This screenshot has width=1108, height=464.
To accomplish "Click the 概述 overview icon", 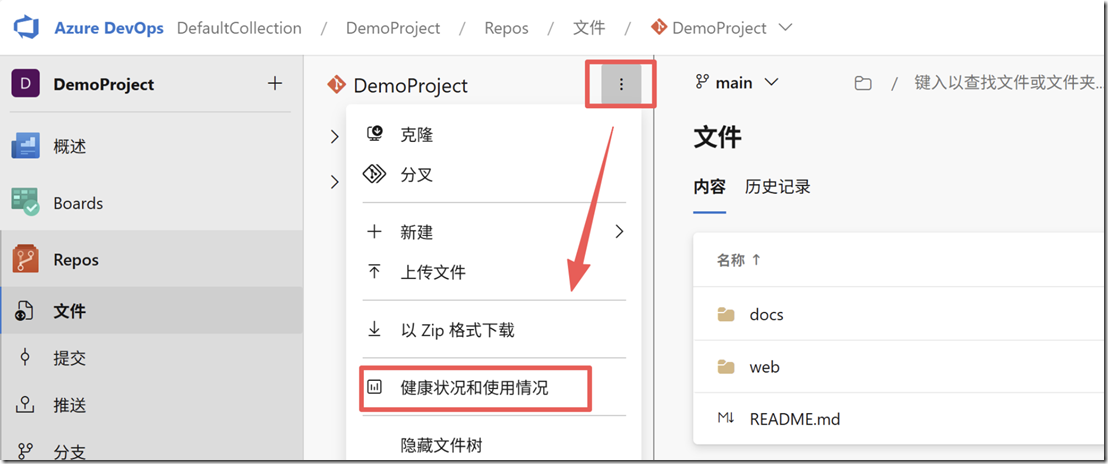I will [25, 146].
